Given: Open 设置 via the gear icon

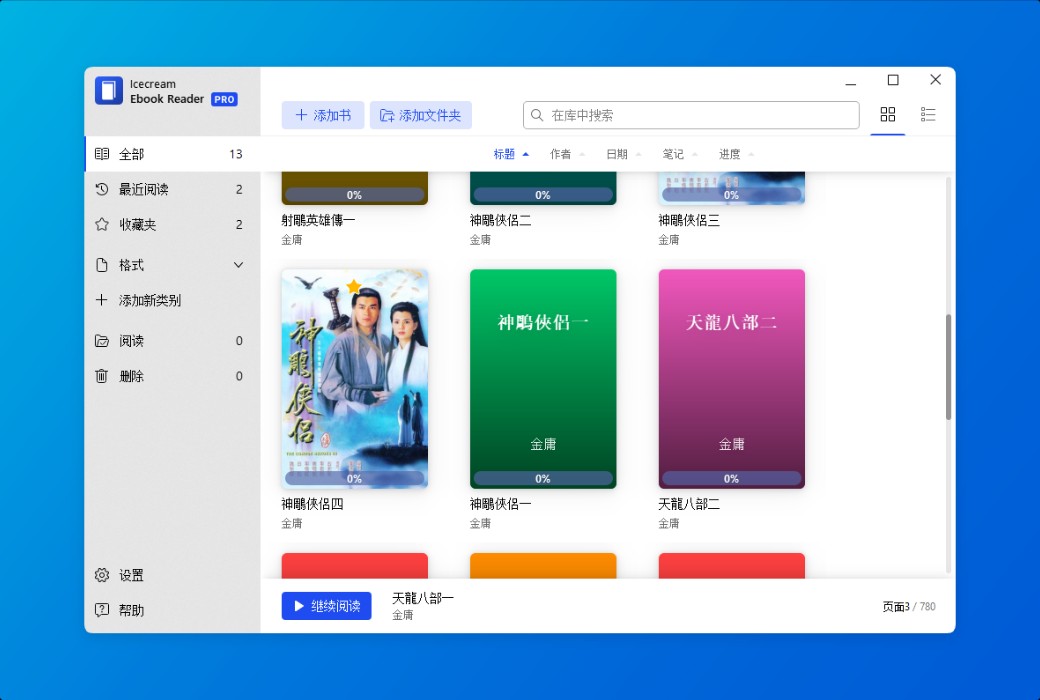Looking at the screenshot, I should 101,575.
